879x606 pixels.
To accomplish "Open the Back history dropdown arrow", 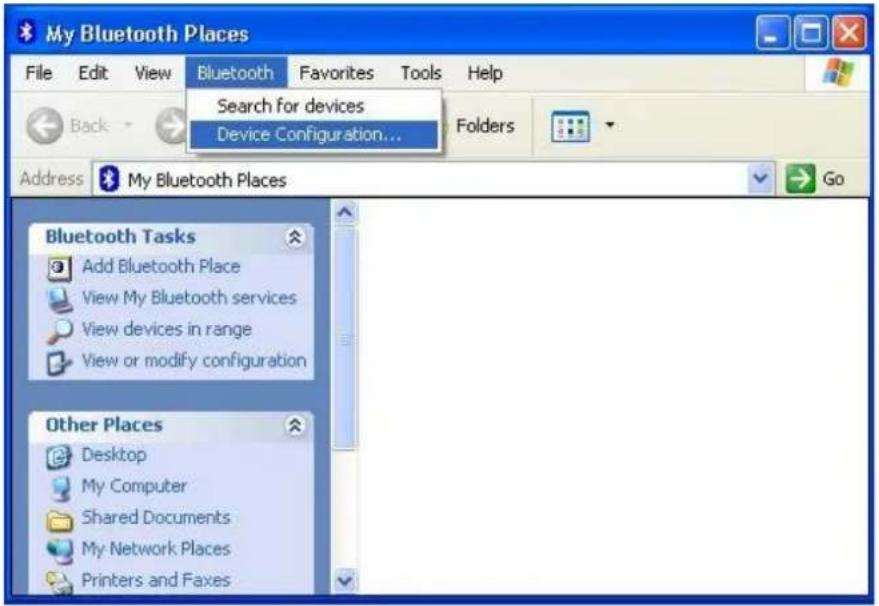I will pyautogui.click(x=128, y=125).
